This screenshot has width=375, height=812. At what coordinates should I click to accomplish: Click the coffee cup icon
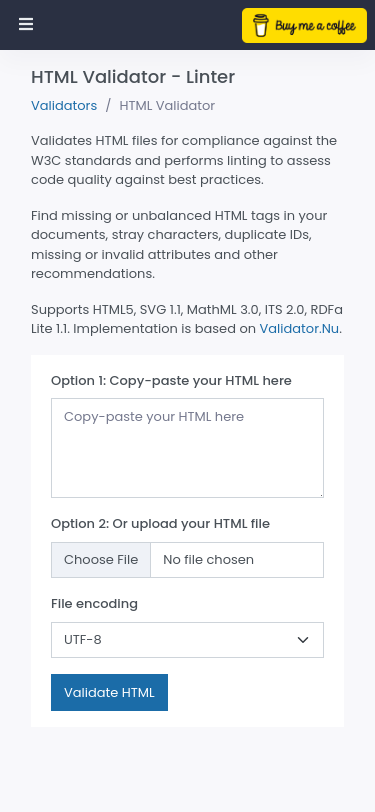[x=261, y=25]
